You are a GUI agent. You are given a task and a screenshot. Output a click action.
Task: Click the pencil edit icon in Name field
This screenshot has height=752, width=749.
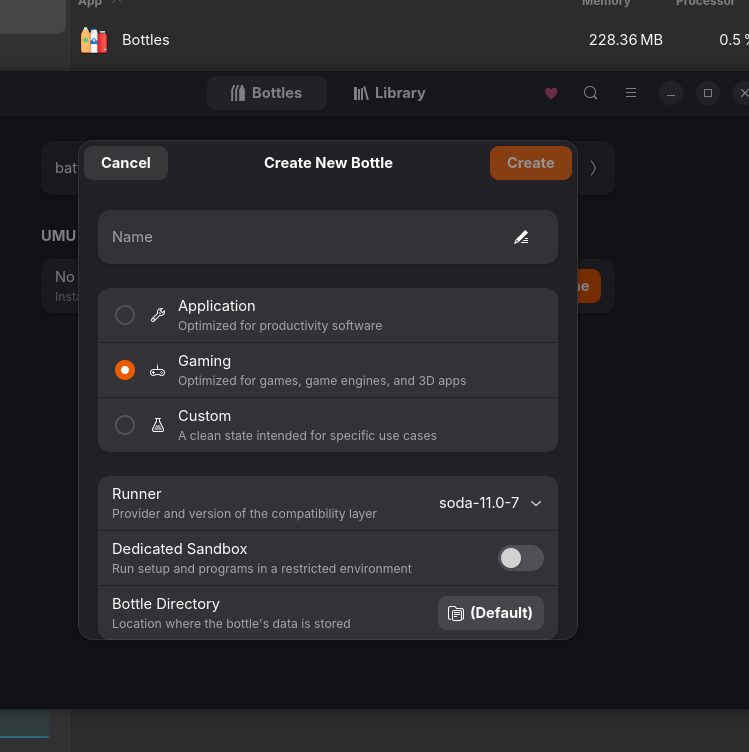click(521, 237)
